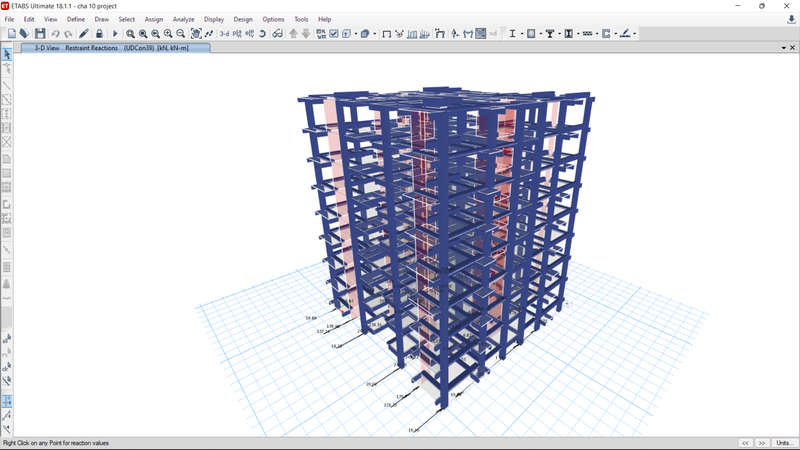Click the next '>>' step button
Viewport: 800px width, 450px height.
pyautogui.click(x=762, y=443)
